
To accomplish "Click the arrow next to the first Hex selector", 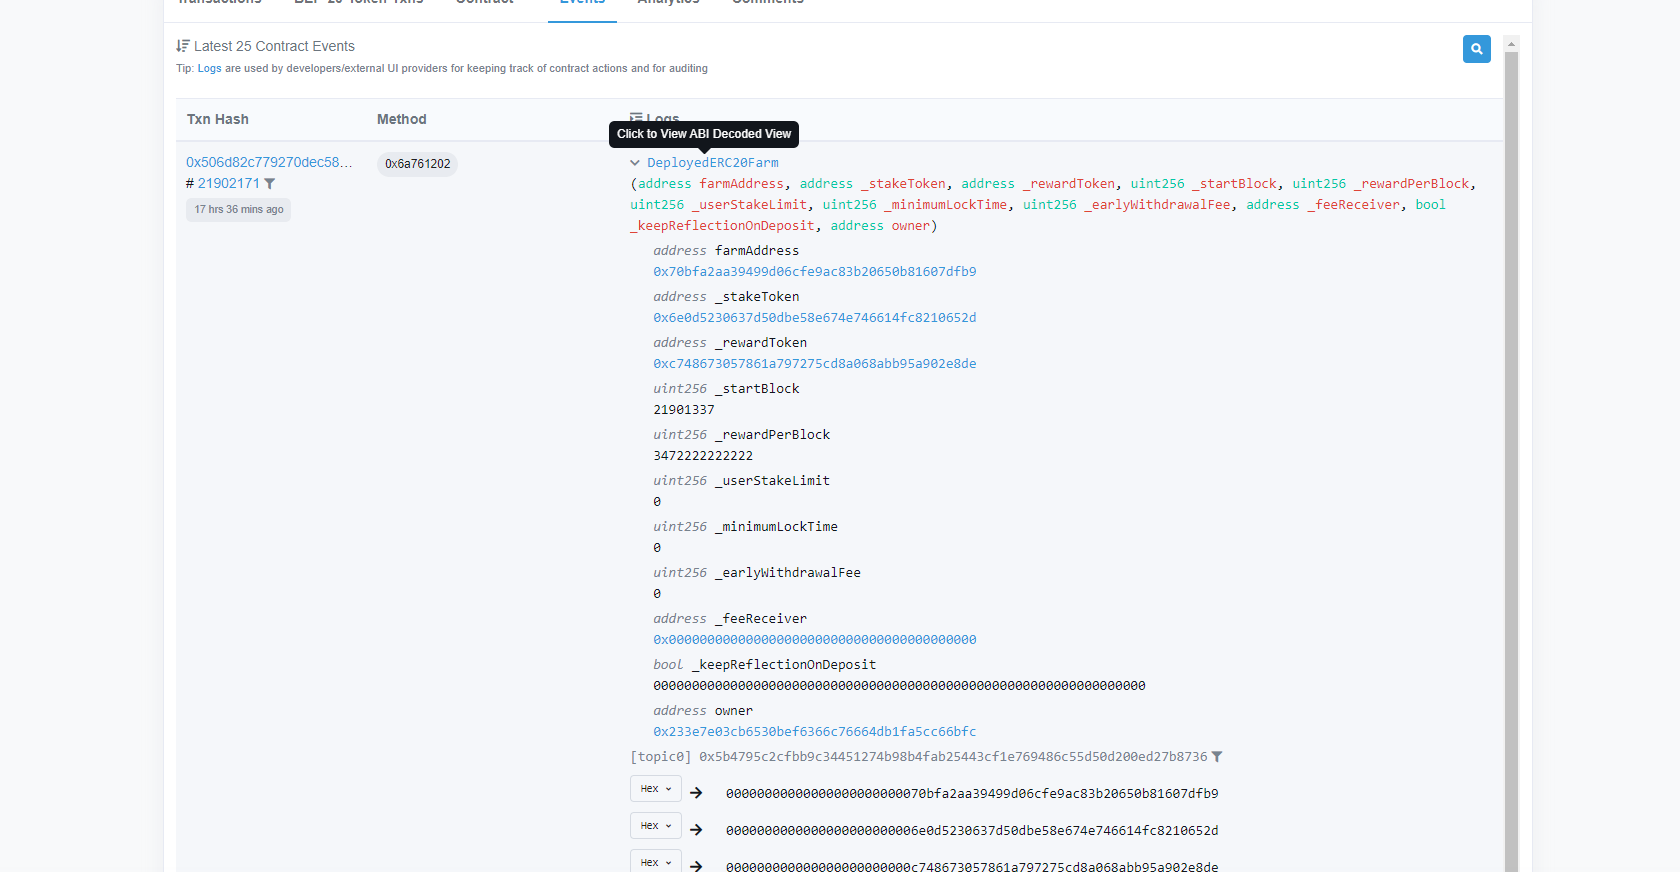I will tap(696, 793).
